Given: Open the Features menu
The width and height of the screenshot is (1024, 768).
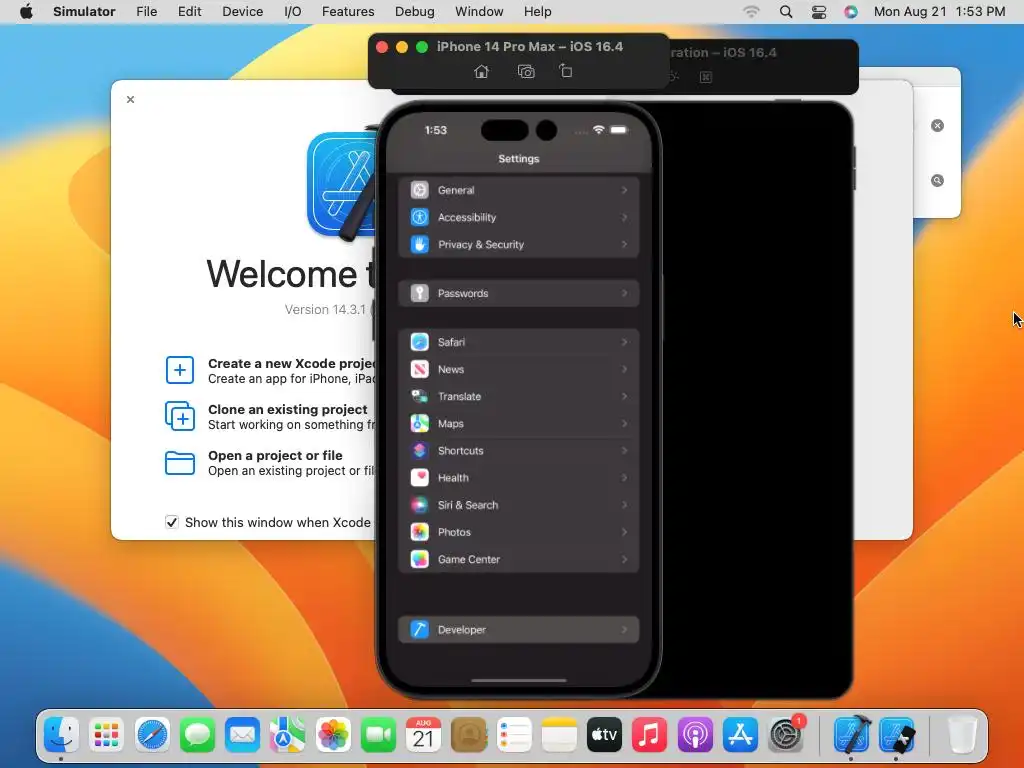Looking at the screenshot, I should [348, 12].
